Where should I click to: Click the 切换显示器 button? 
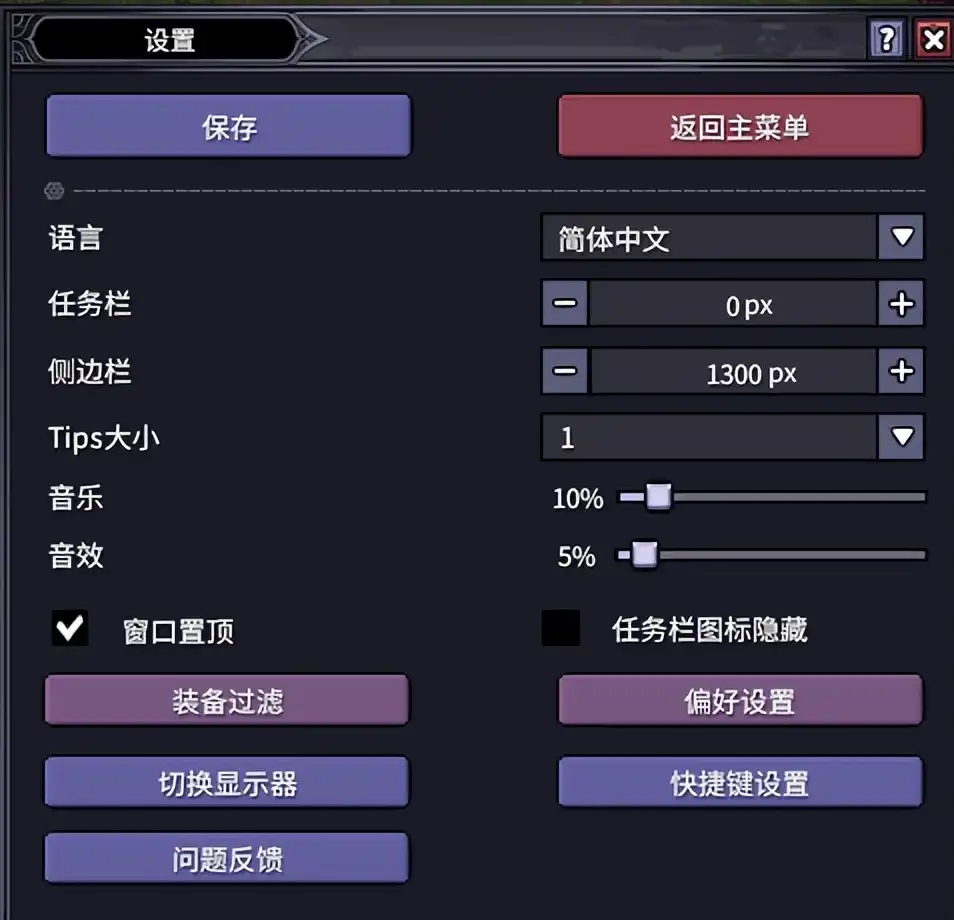[226, 782]
